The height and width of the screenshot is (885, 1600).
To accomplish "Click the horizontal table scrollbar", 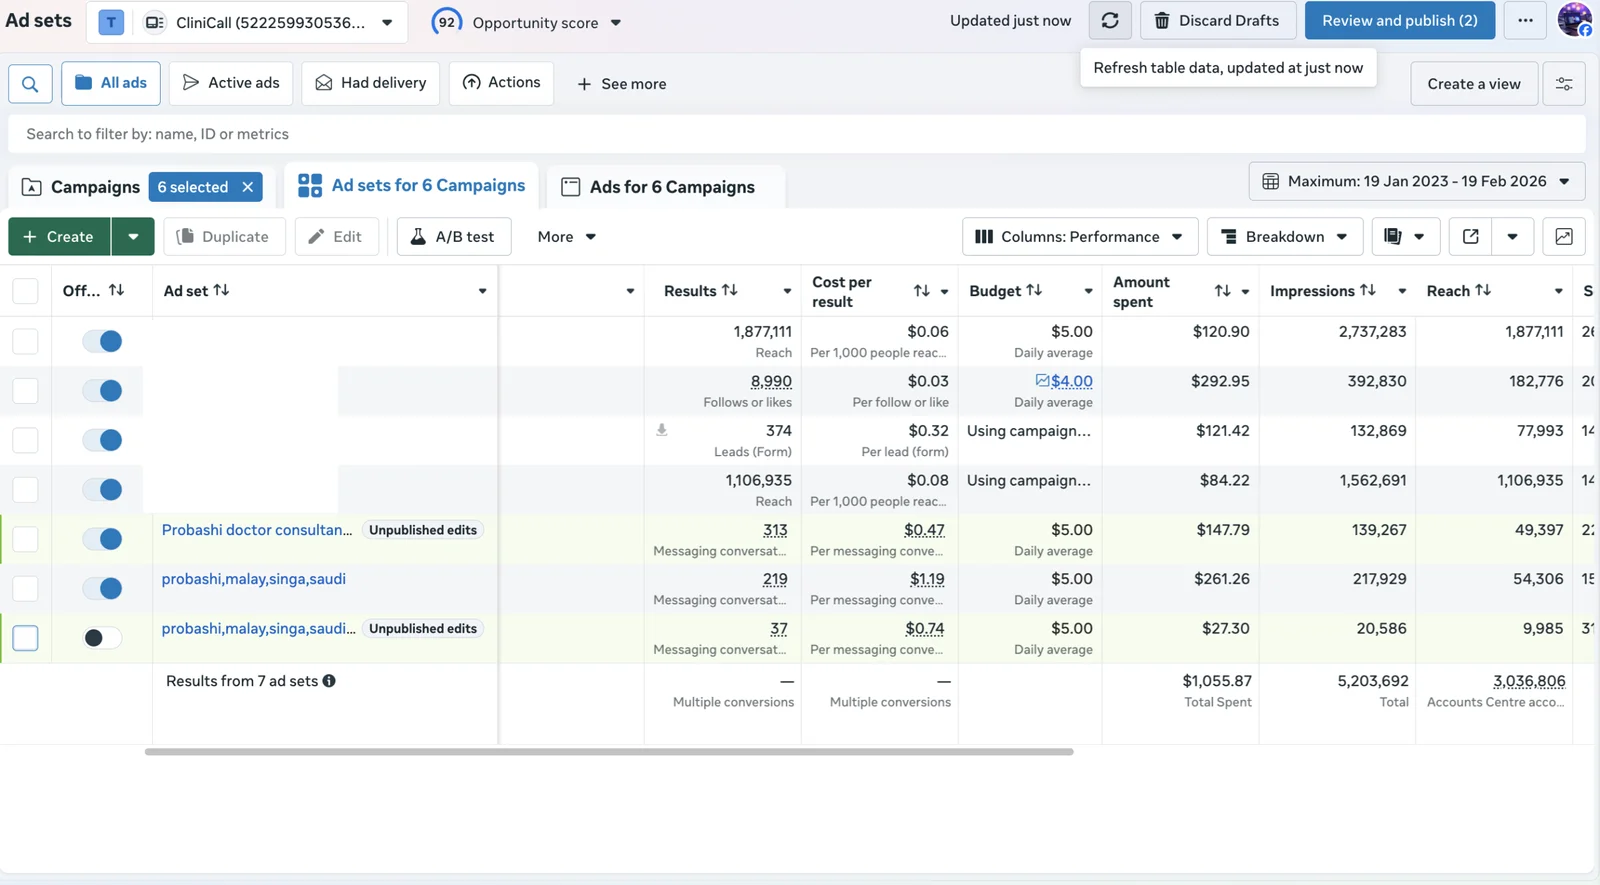I will (x=608, y=752).
